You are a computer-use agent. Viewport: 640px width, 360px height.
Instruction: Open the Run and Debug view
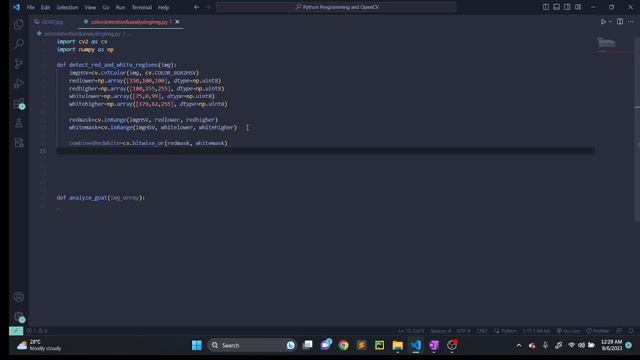pyautogui.click(x=19, y=84)
